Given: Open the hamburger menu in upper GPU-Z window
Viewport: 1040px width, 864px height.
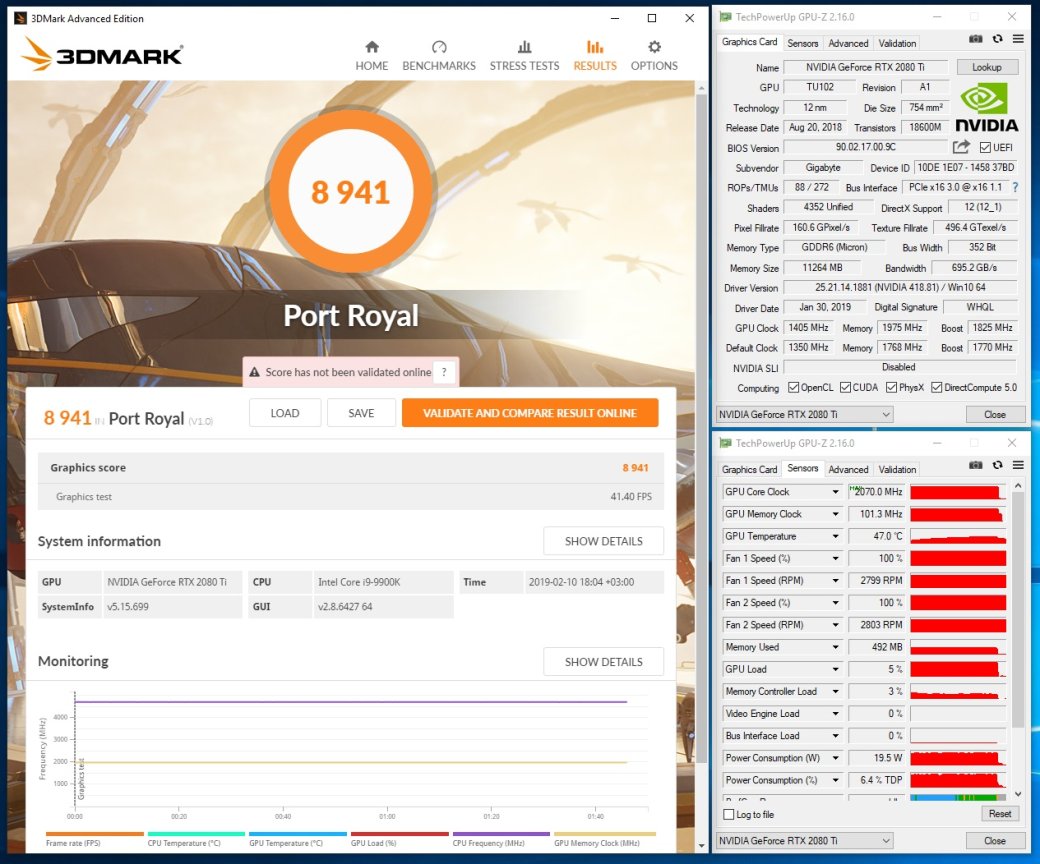Looking at the screenshot, I should pos(1017,39).
